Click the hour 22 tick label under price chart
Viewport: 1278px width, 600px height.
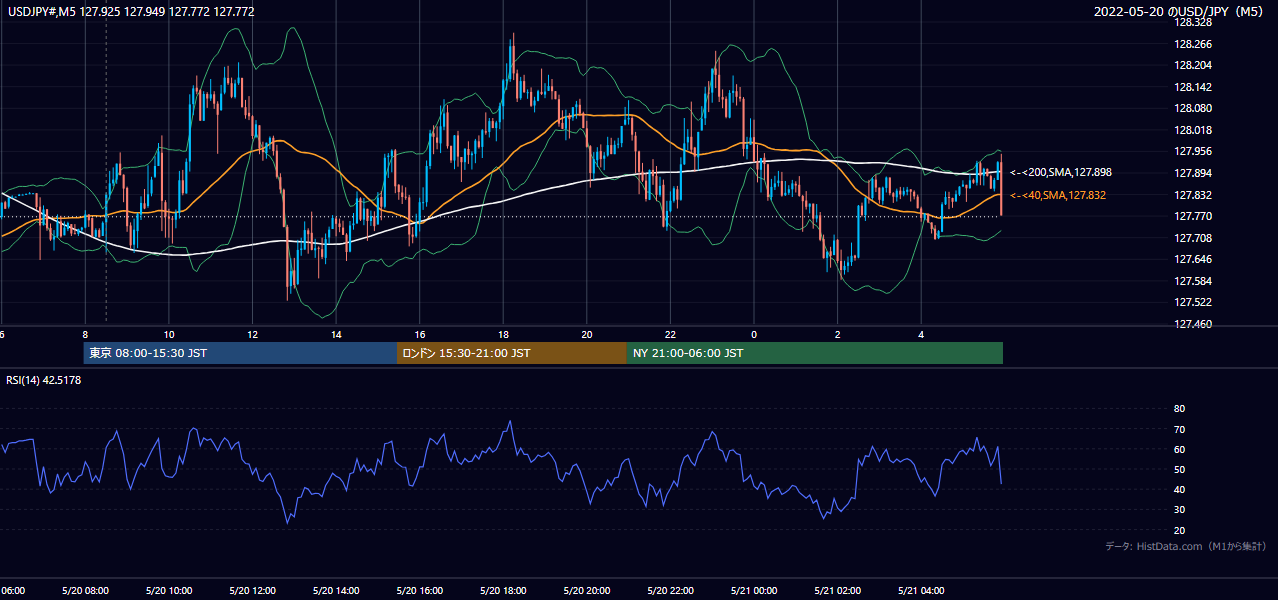(x=671, y=334)
